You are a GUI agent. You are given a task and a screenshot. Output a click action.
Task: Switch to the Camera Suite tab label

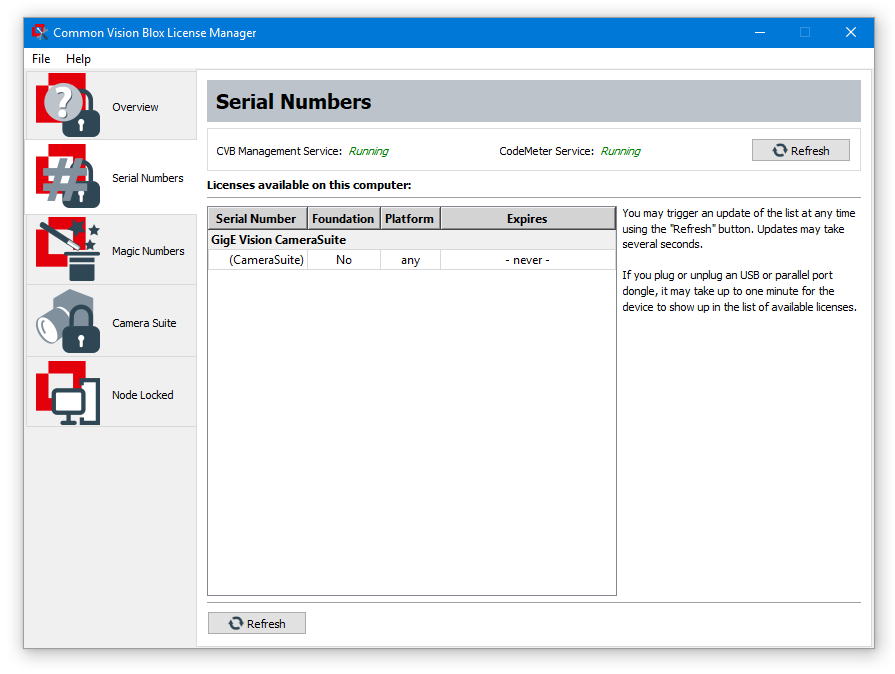[144, 323]
